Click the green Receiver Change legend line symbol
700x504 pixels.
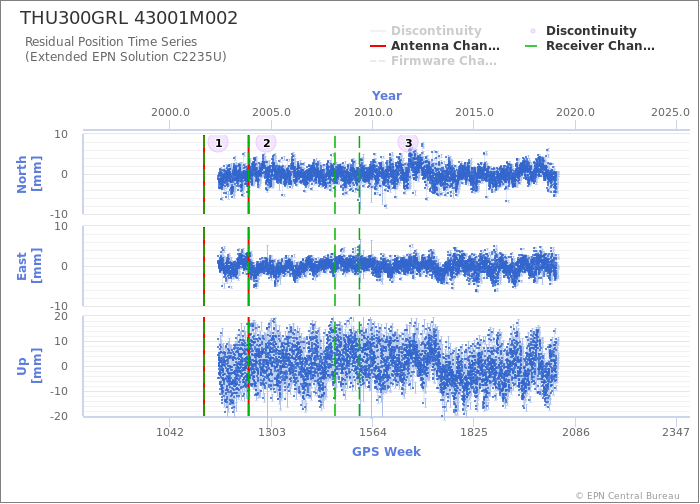click(531, 46)
